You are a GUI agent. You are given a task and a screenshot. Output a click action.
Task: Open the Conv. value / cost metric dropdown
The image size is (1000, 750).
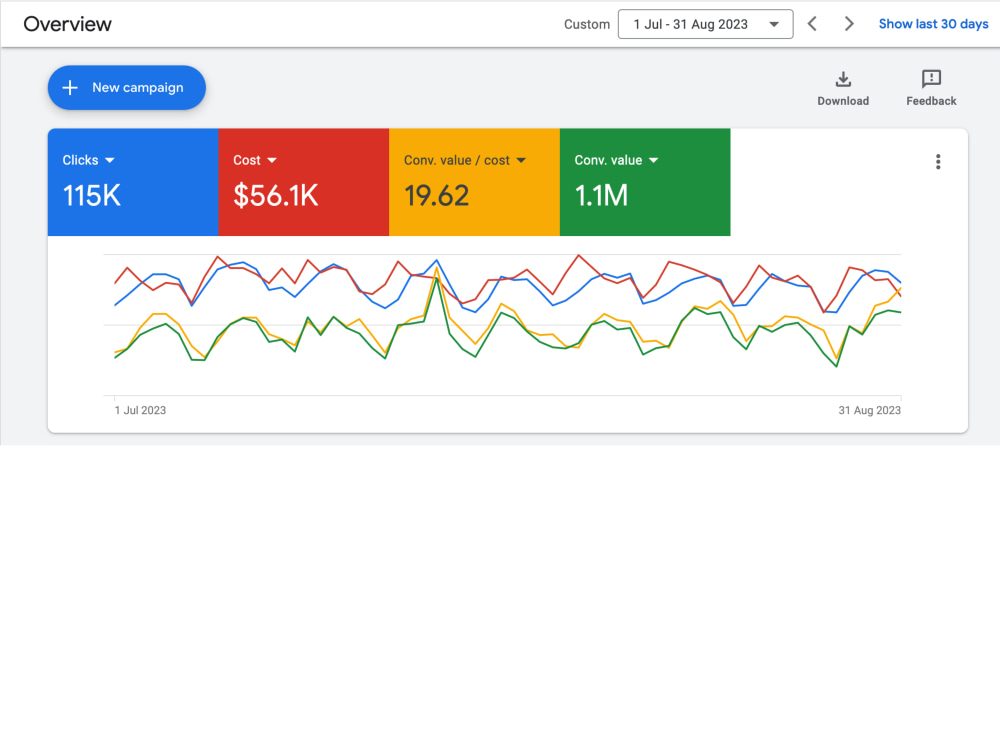(x=465, y=160)
